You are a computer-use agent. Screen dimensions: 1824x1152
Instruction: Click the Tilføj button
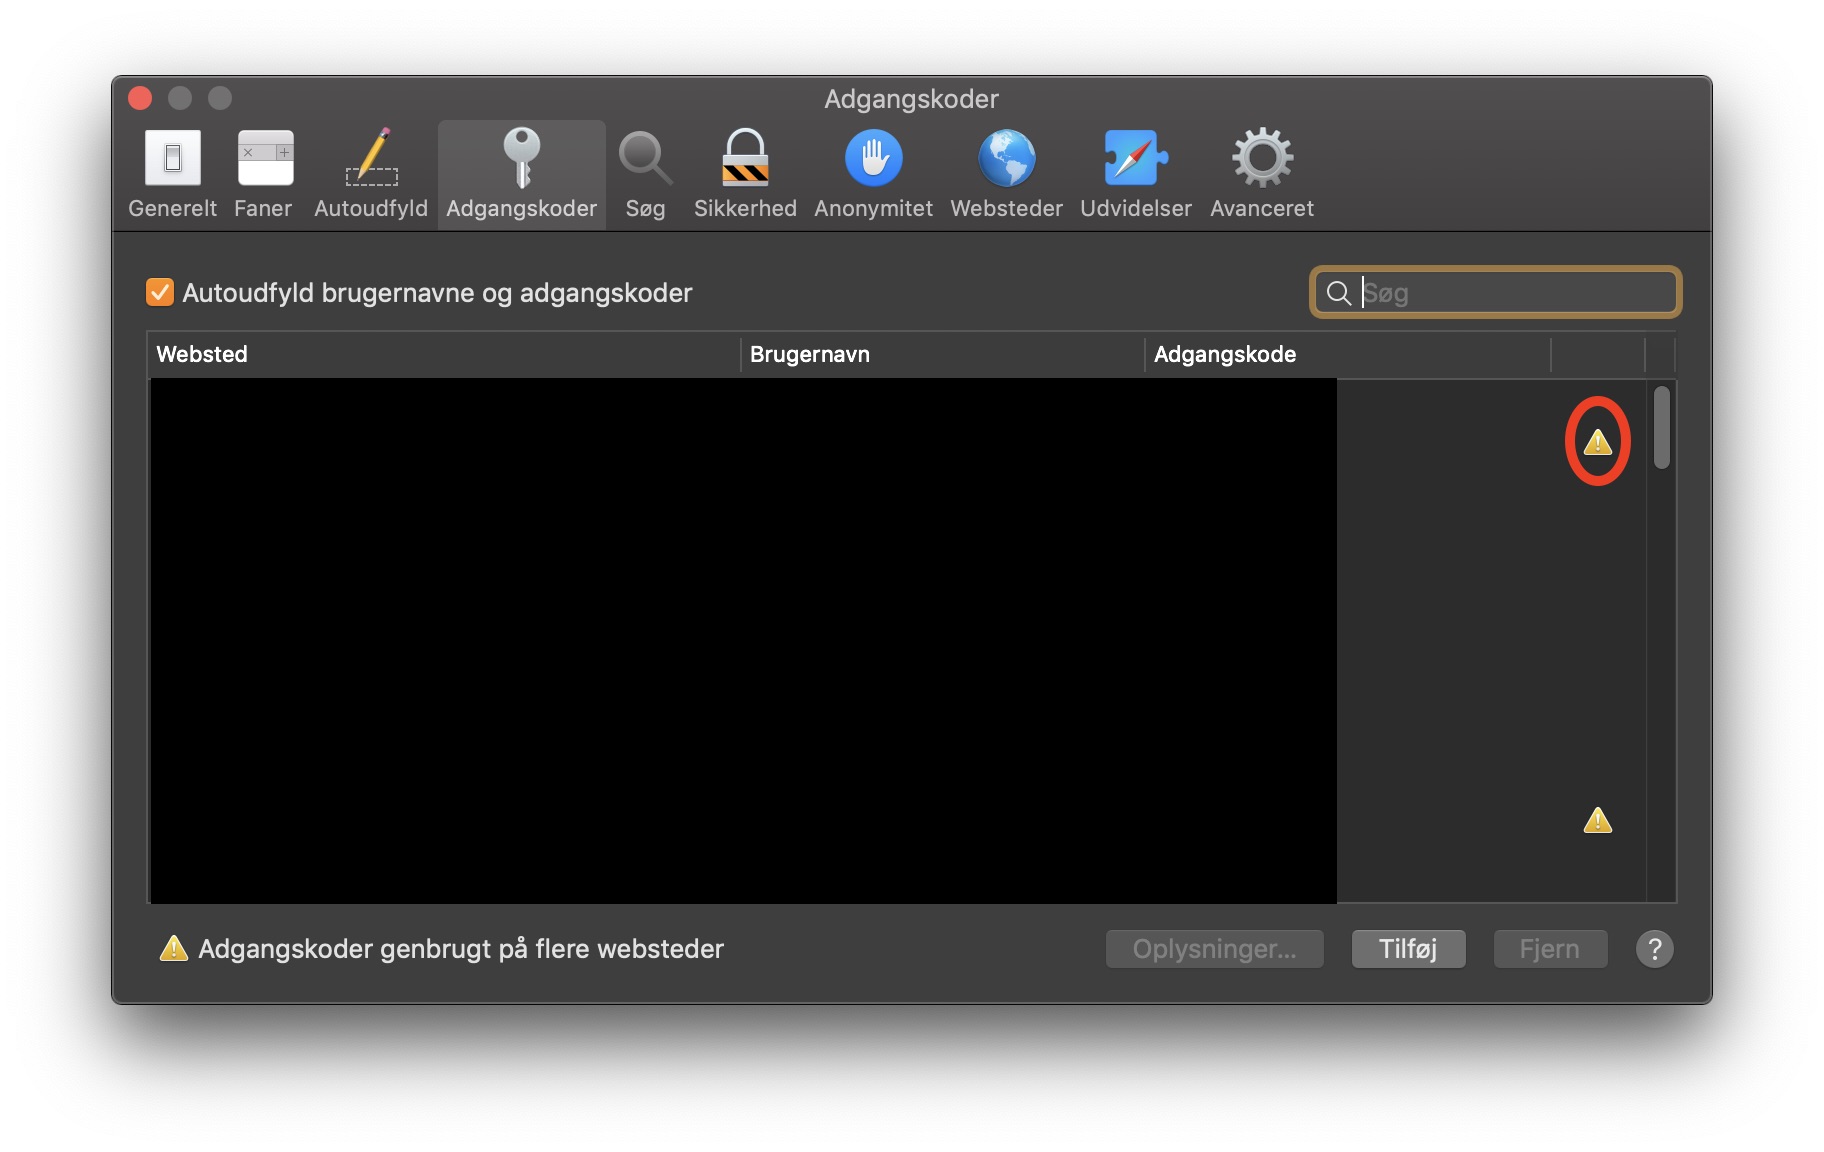[x=1408, y=949]
